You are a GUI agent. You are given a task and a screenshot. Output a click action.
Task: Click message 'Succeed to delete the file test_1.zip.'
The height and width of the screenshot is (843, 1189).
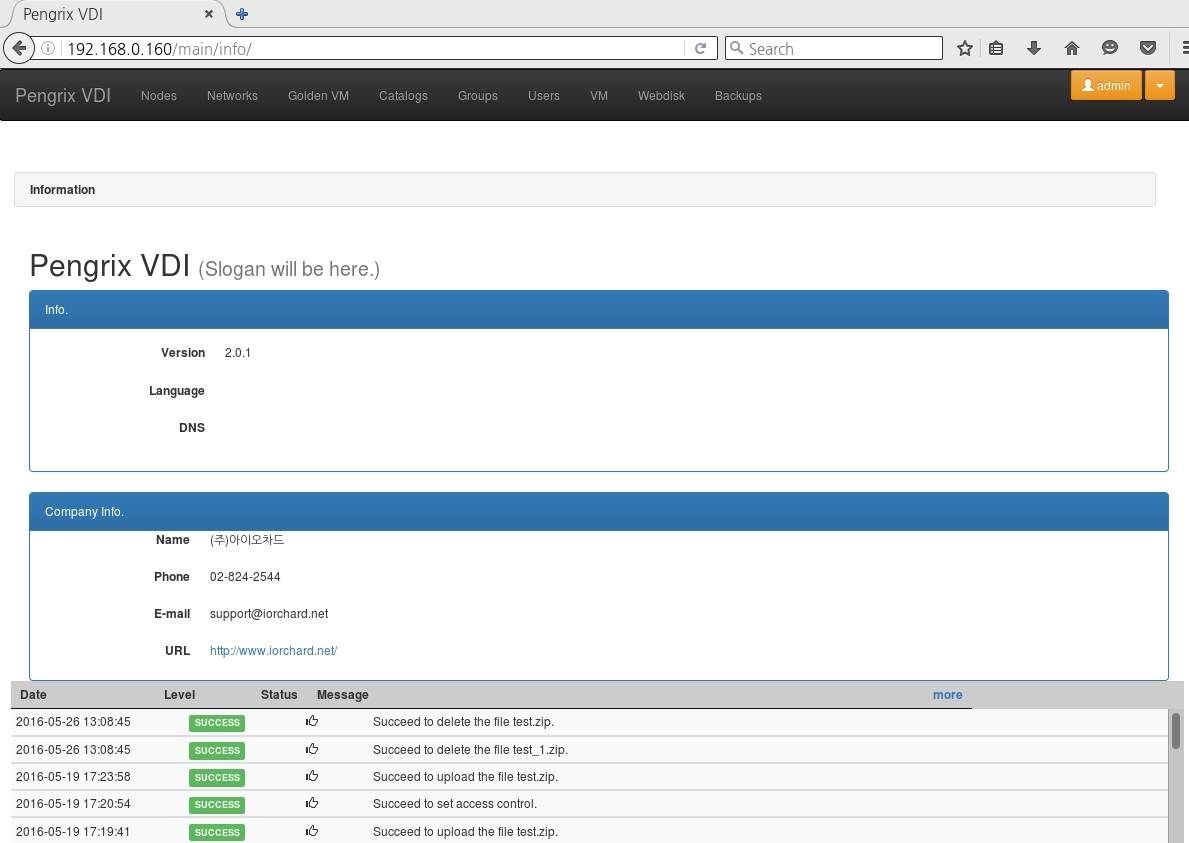[x=470, y=749]
